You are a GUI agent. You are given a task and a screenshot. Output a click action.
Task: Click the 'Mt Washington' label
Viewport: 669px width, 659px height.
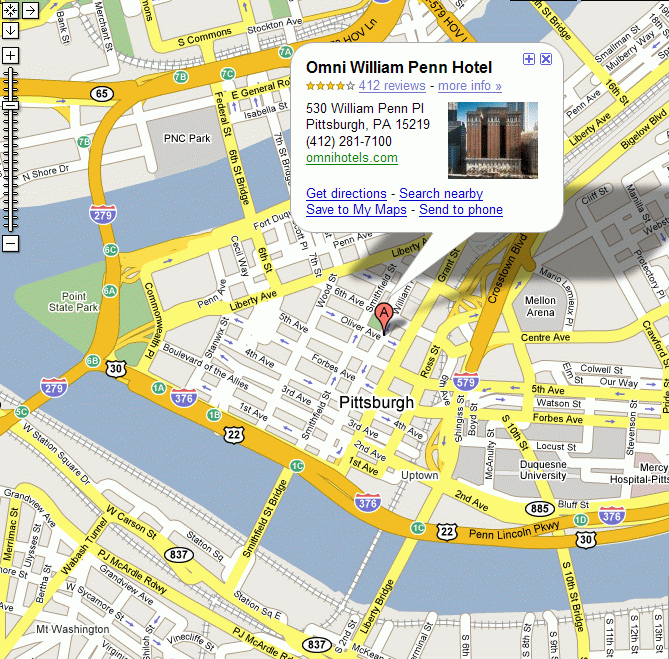(x=73, y=629)
